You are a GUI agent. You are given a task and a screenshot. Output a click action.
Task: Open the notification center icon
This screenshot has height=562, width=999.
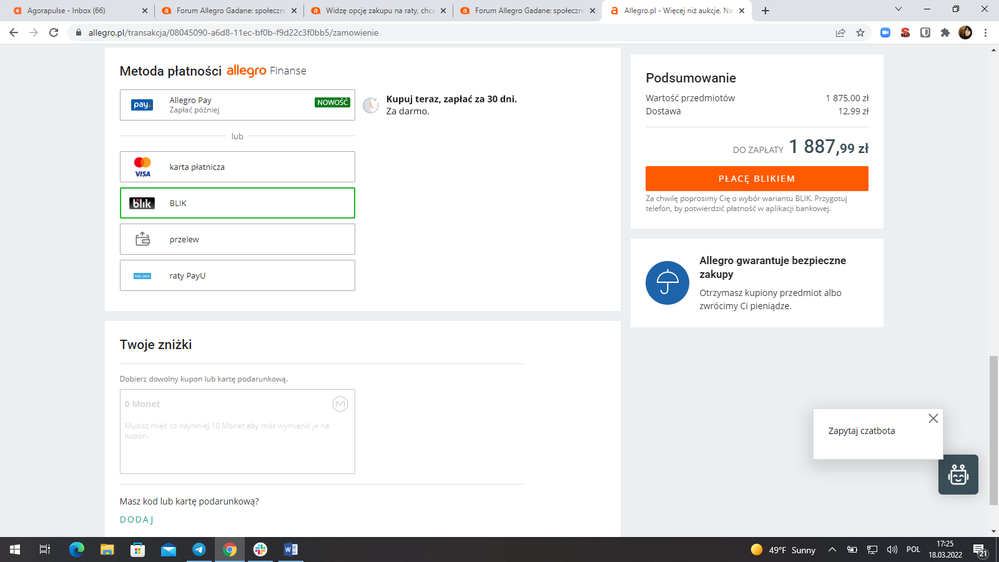click(x=981, y=550)
